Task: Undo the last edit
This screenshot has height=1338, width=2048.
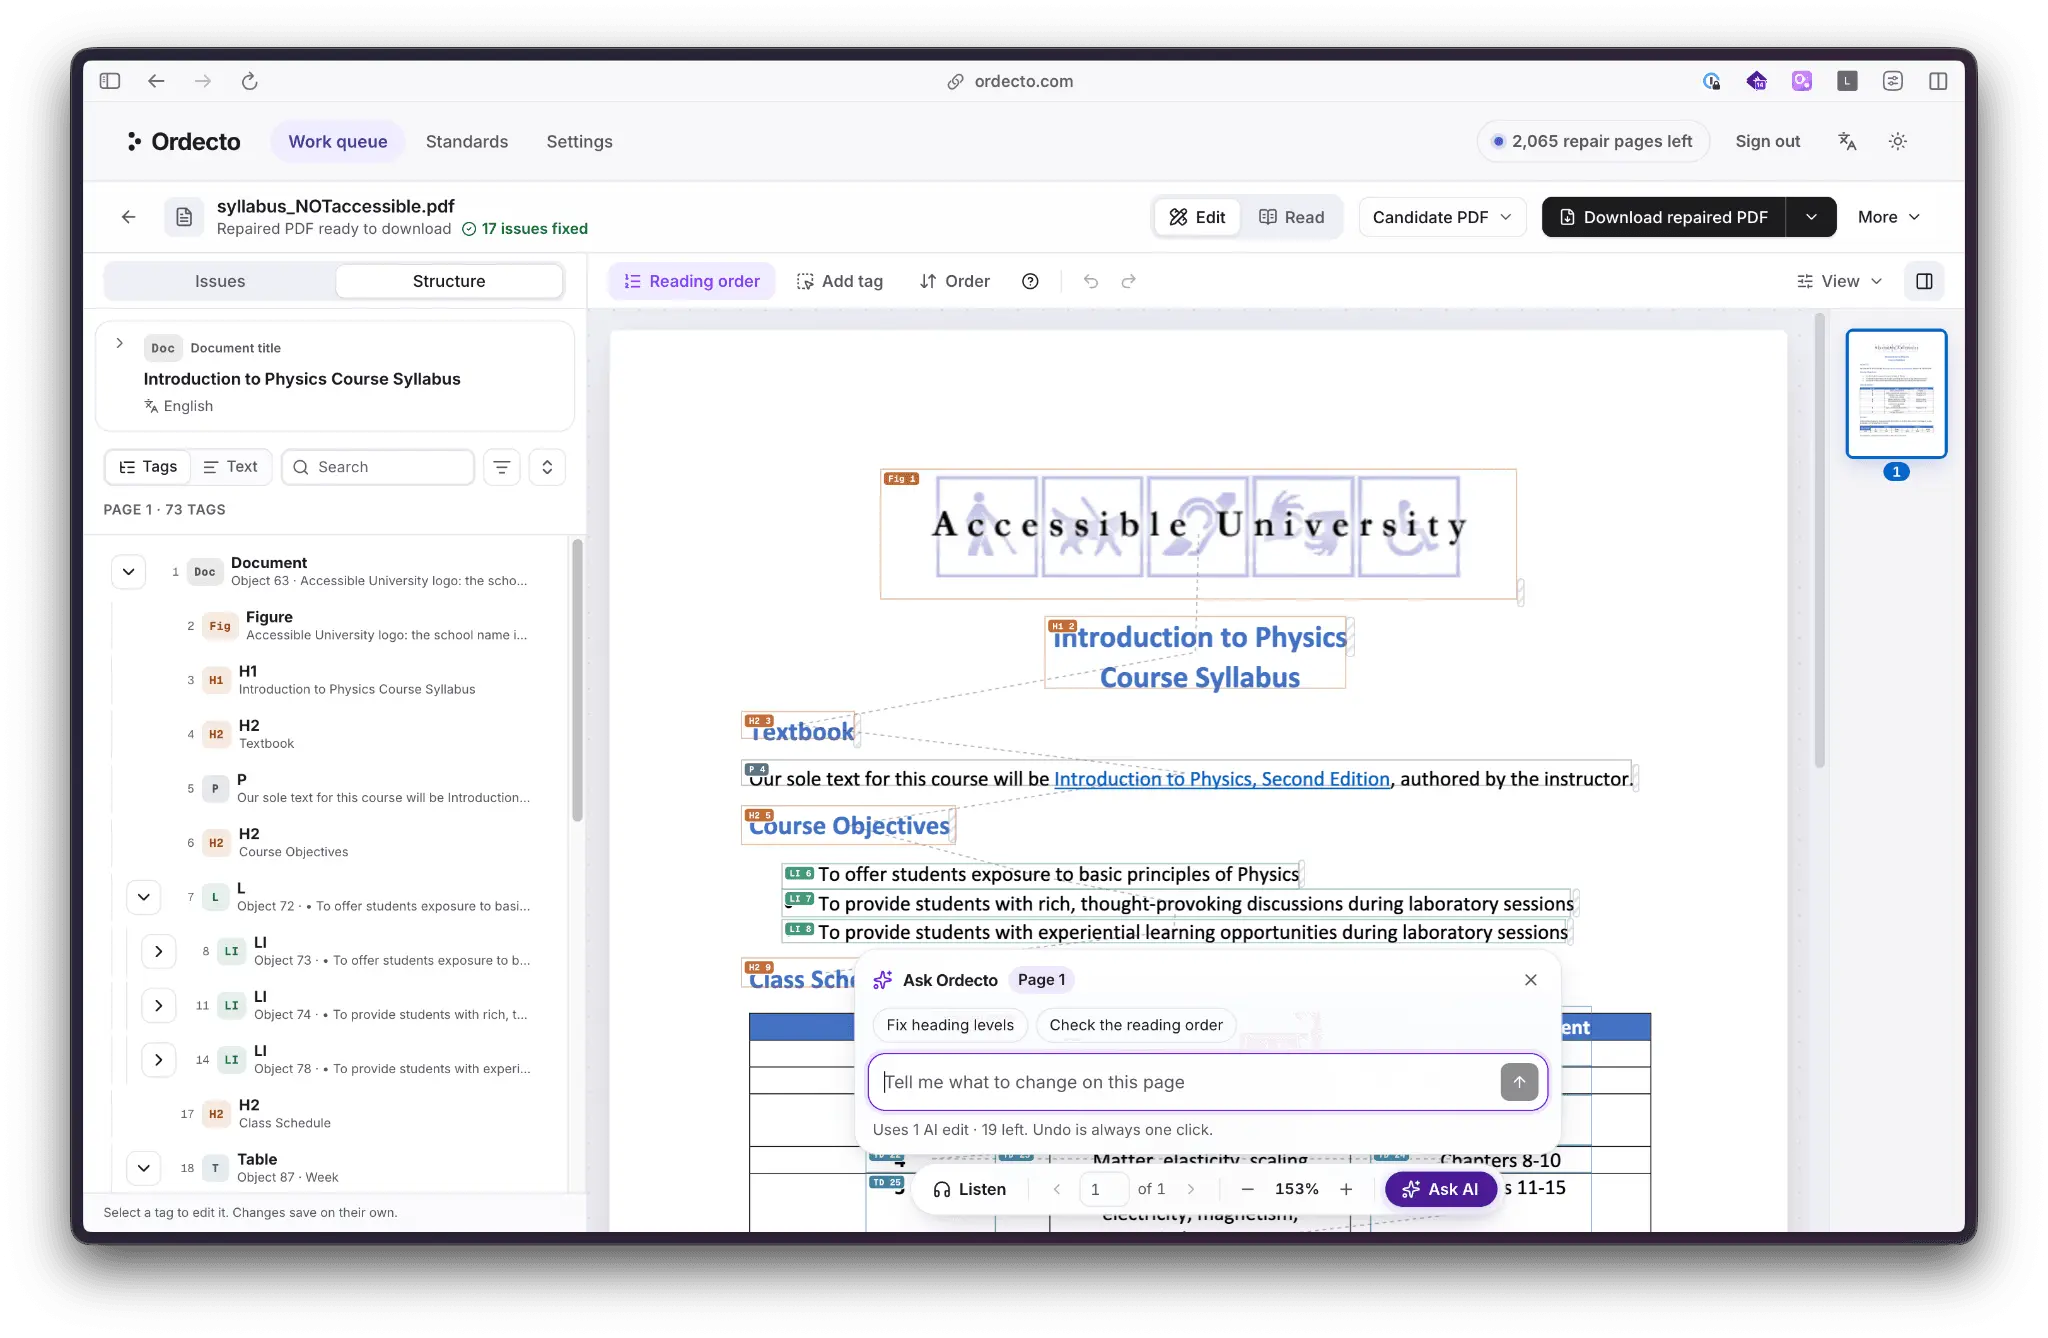Action: (1091, 282)
